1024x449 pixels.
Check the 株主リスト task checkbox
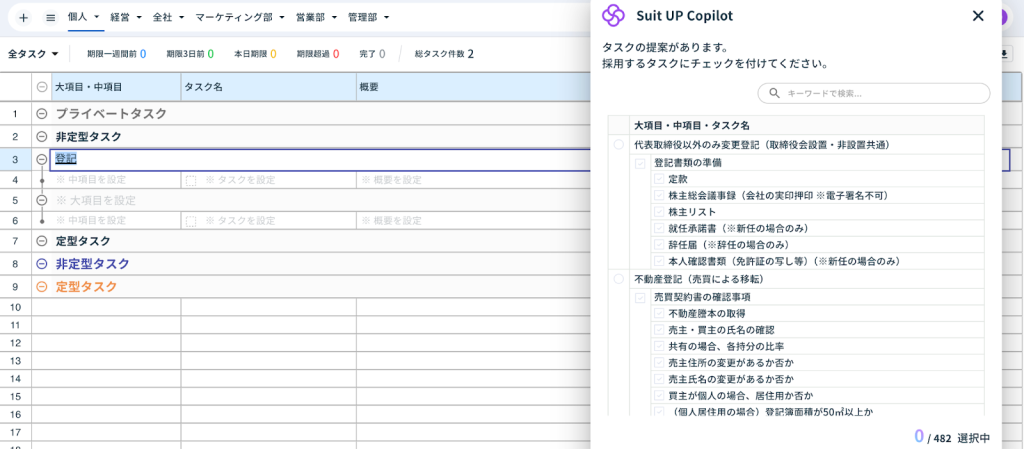(658, 212)
